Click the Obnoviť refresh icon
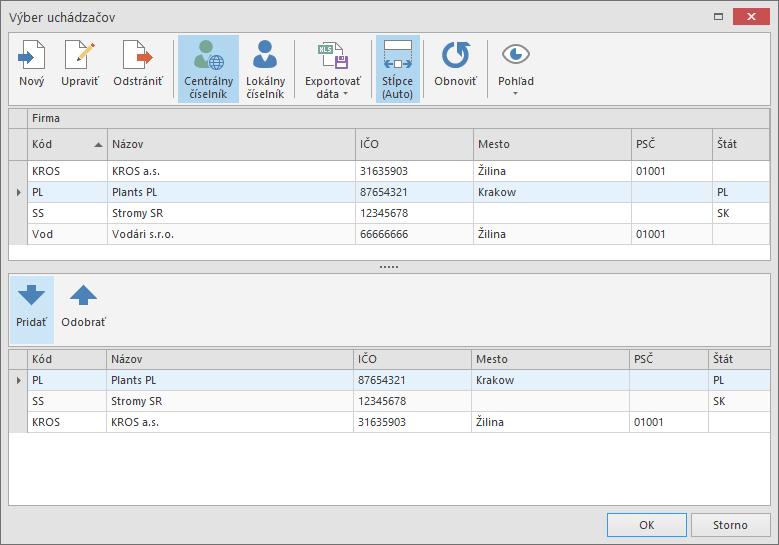This screenshot has width=779, height=545. [x=456, y=55]
